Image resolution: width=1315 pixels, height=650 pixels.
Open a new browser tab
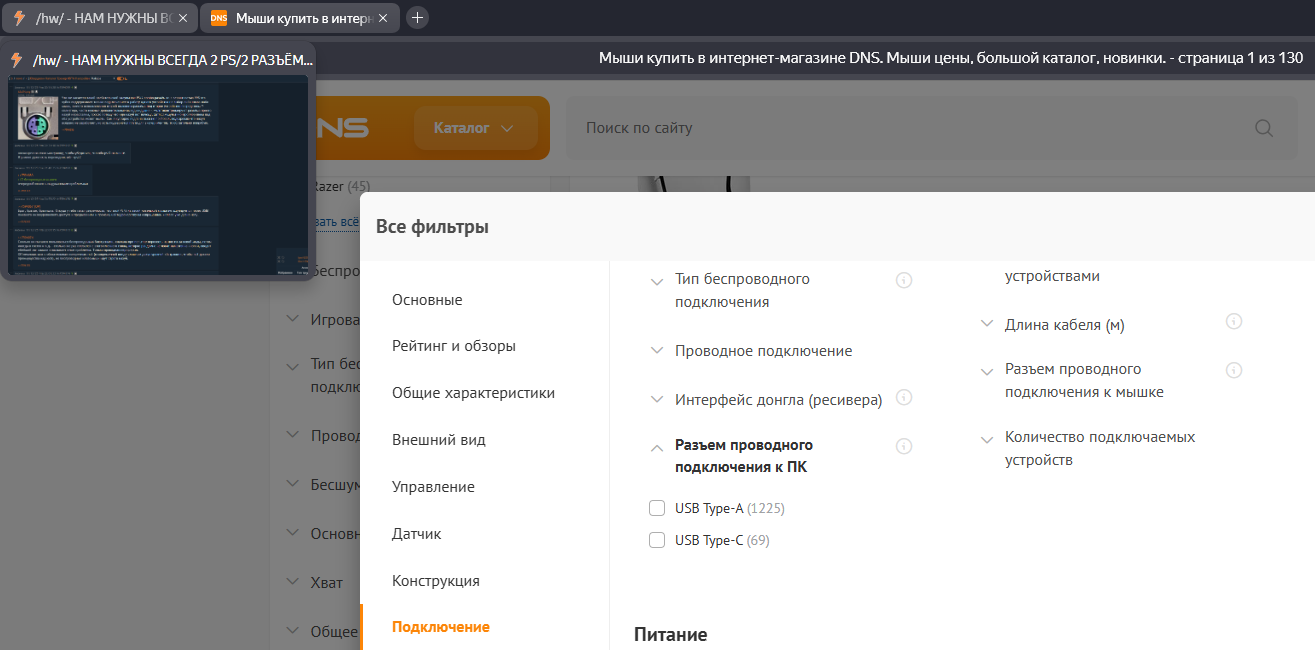tap(418, 17)
